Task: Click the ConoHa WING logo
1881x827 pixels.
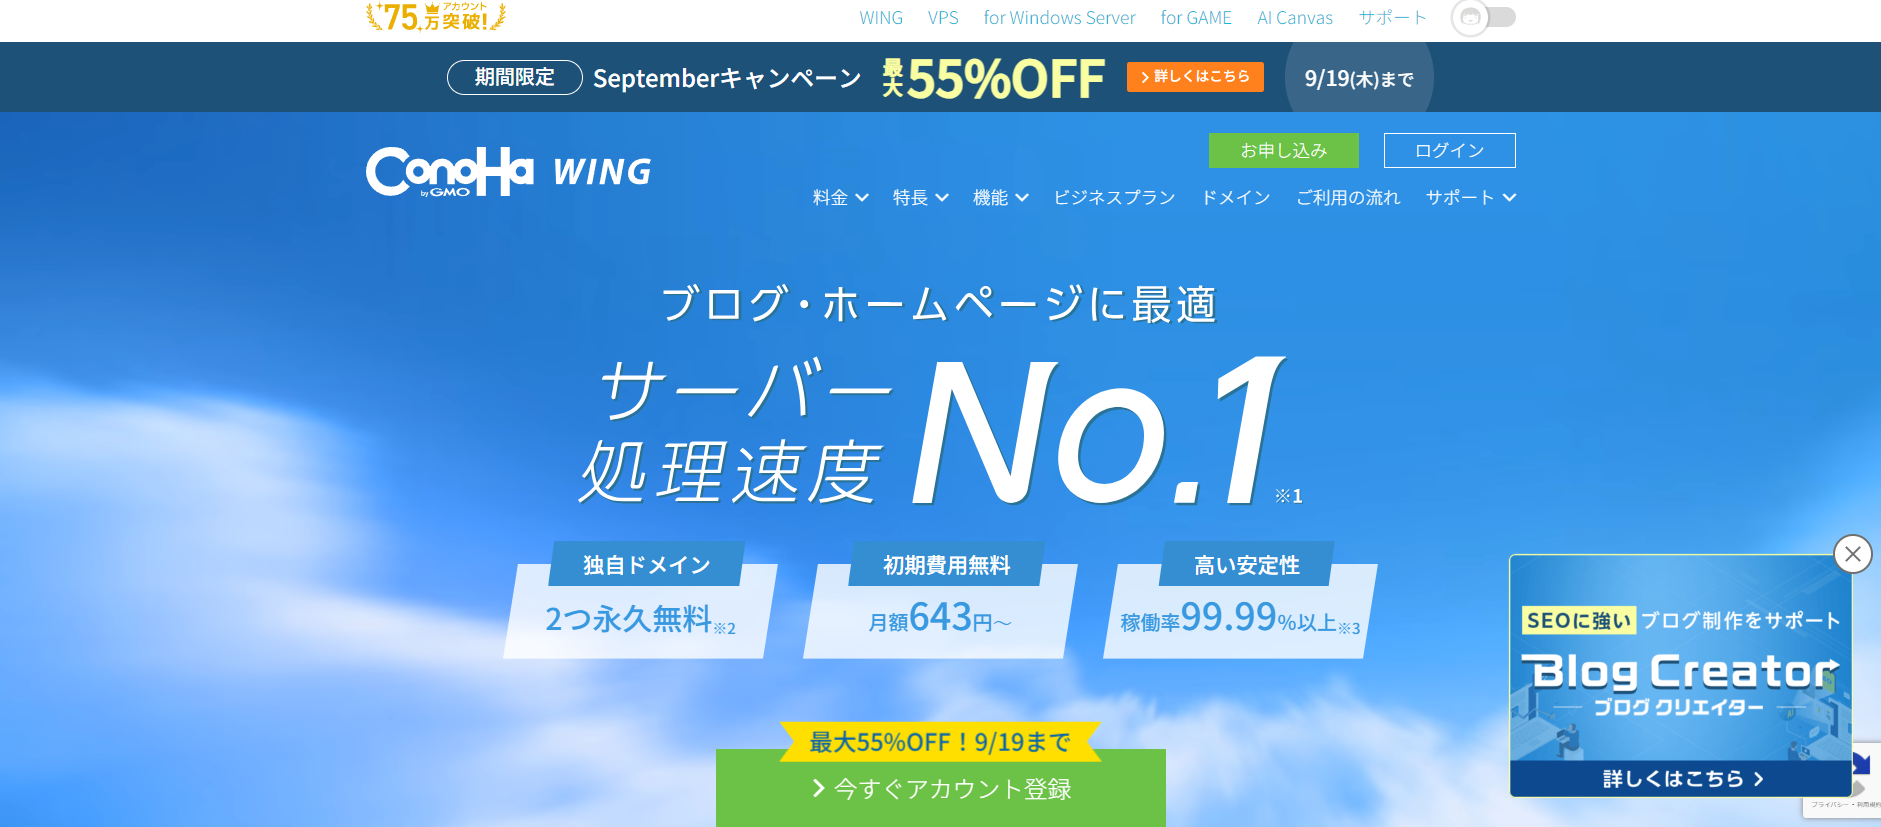Action: pyautogui.click(x=509, y=172)
